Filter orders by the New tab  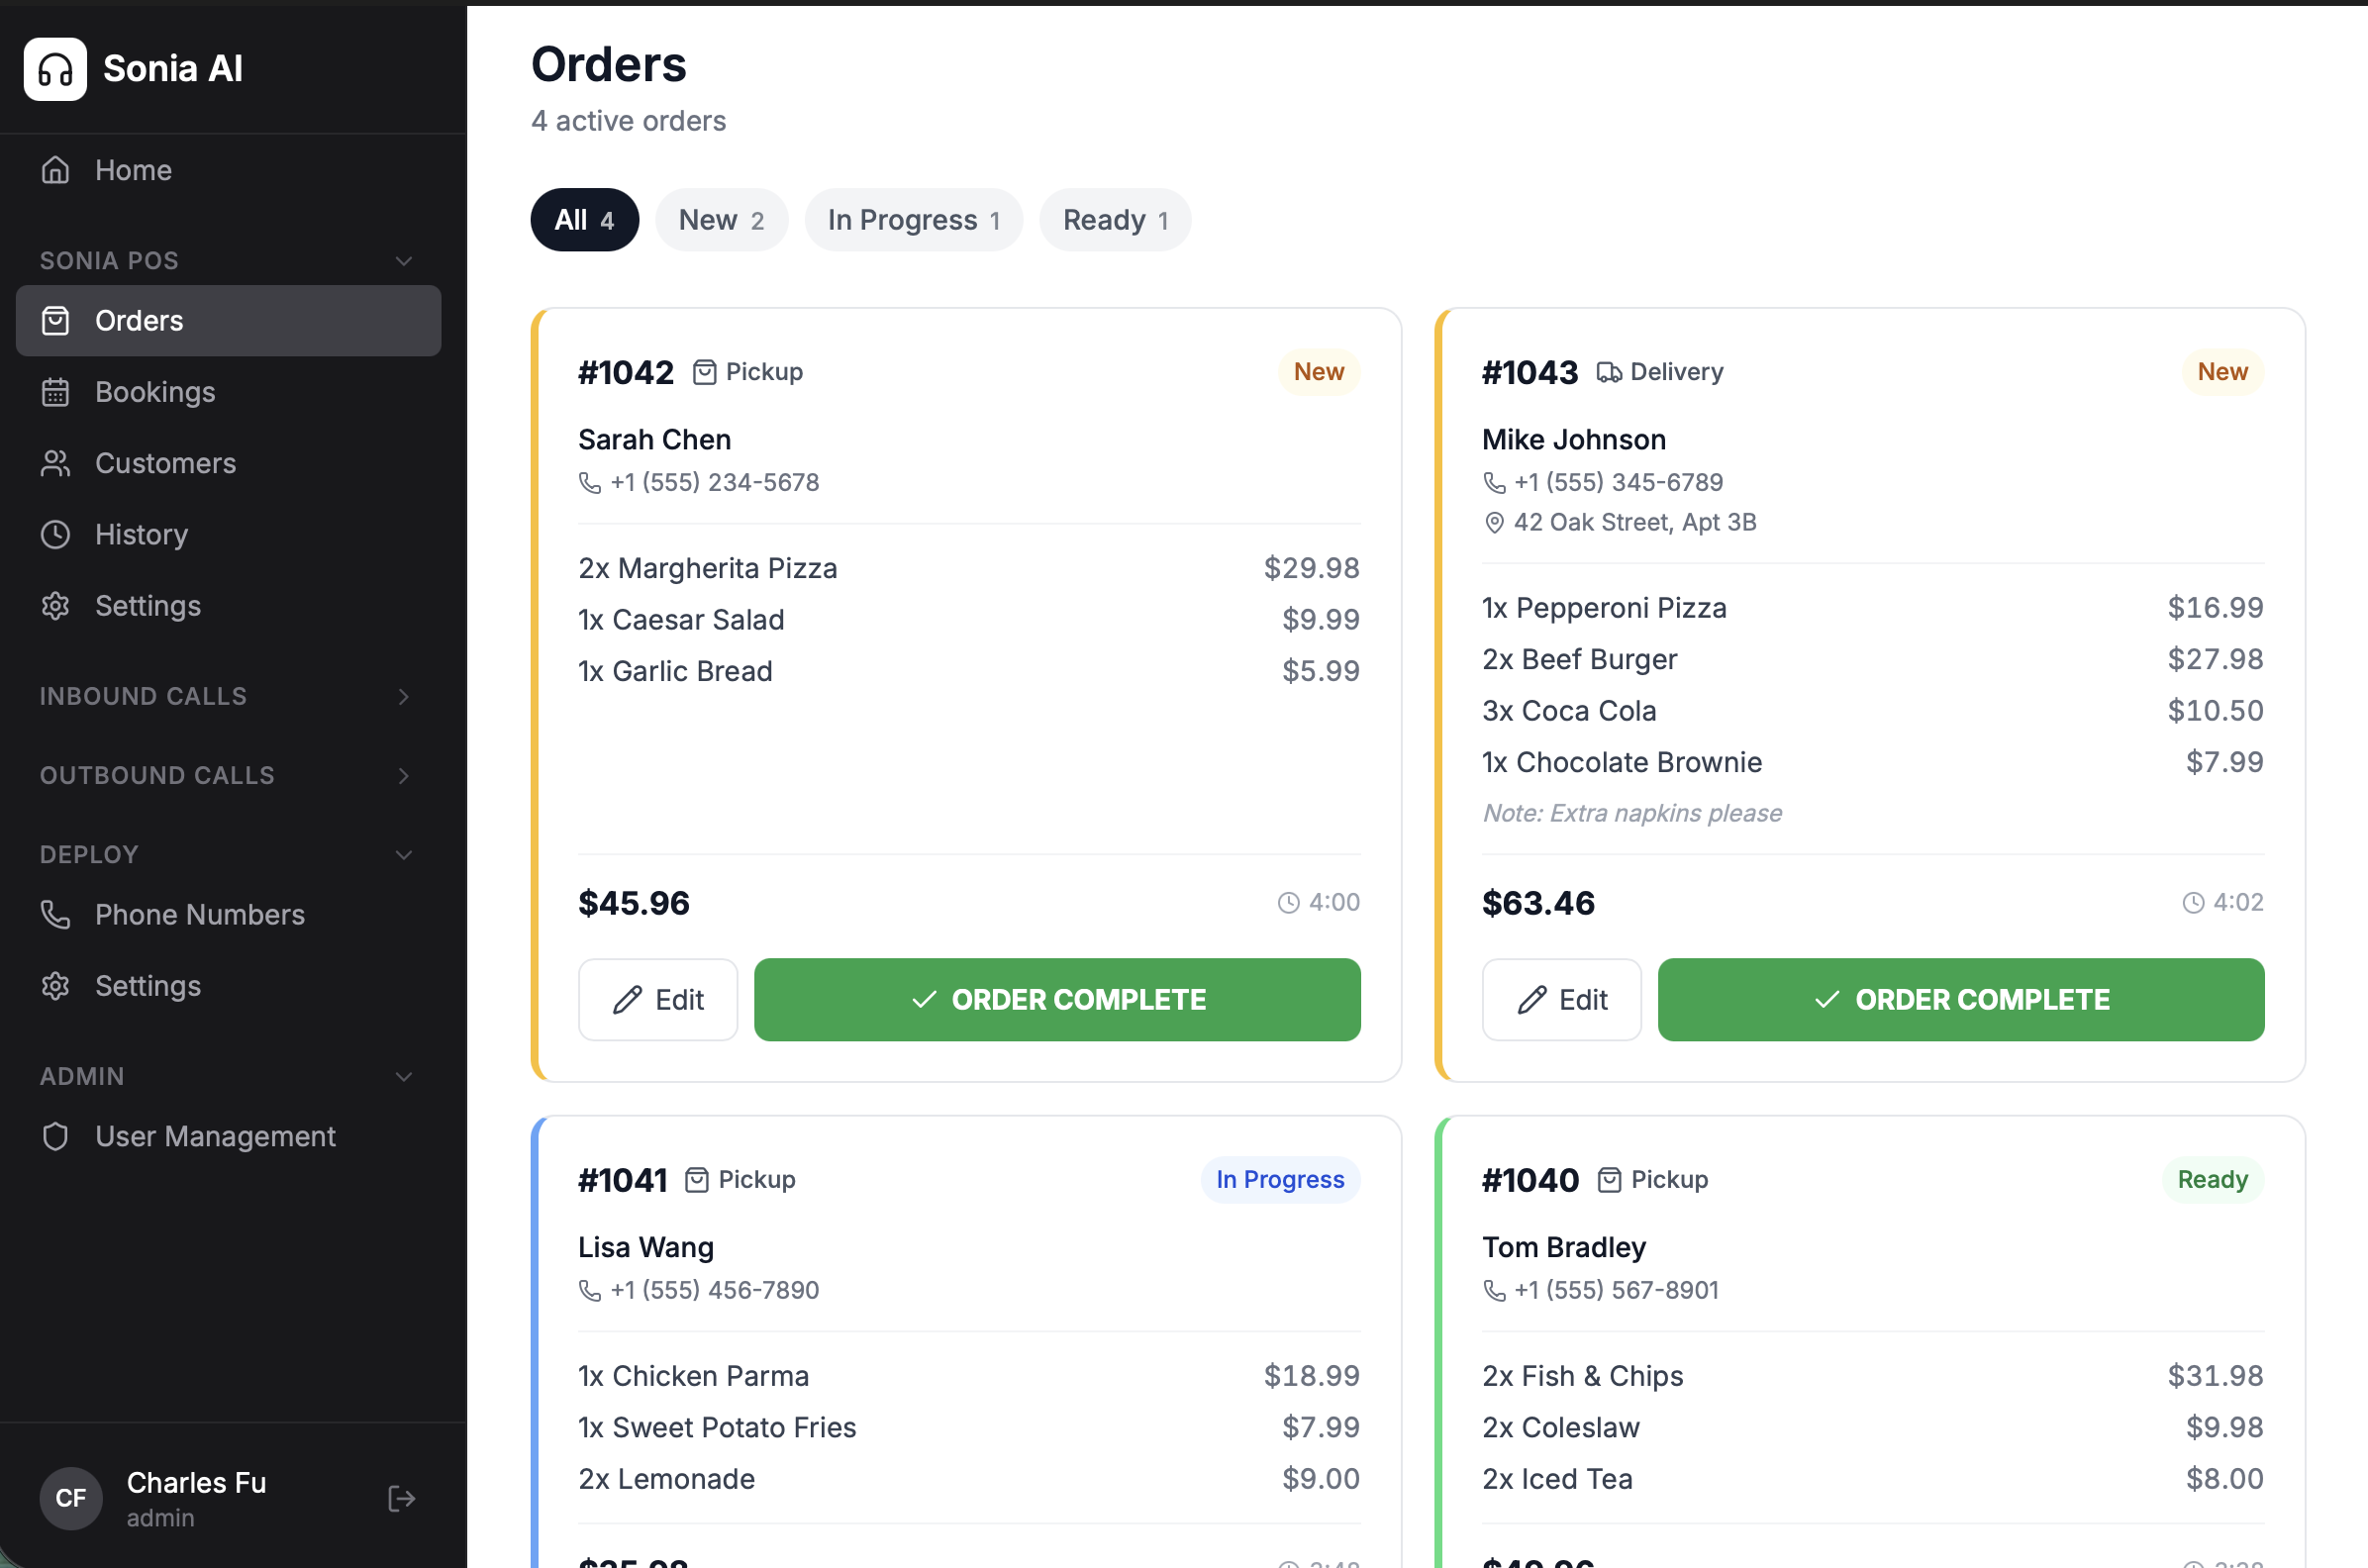[721, 220]
